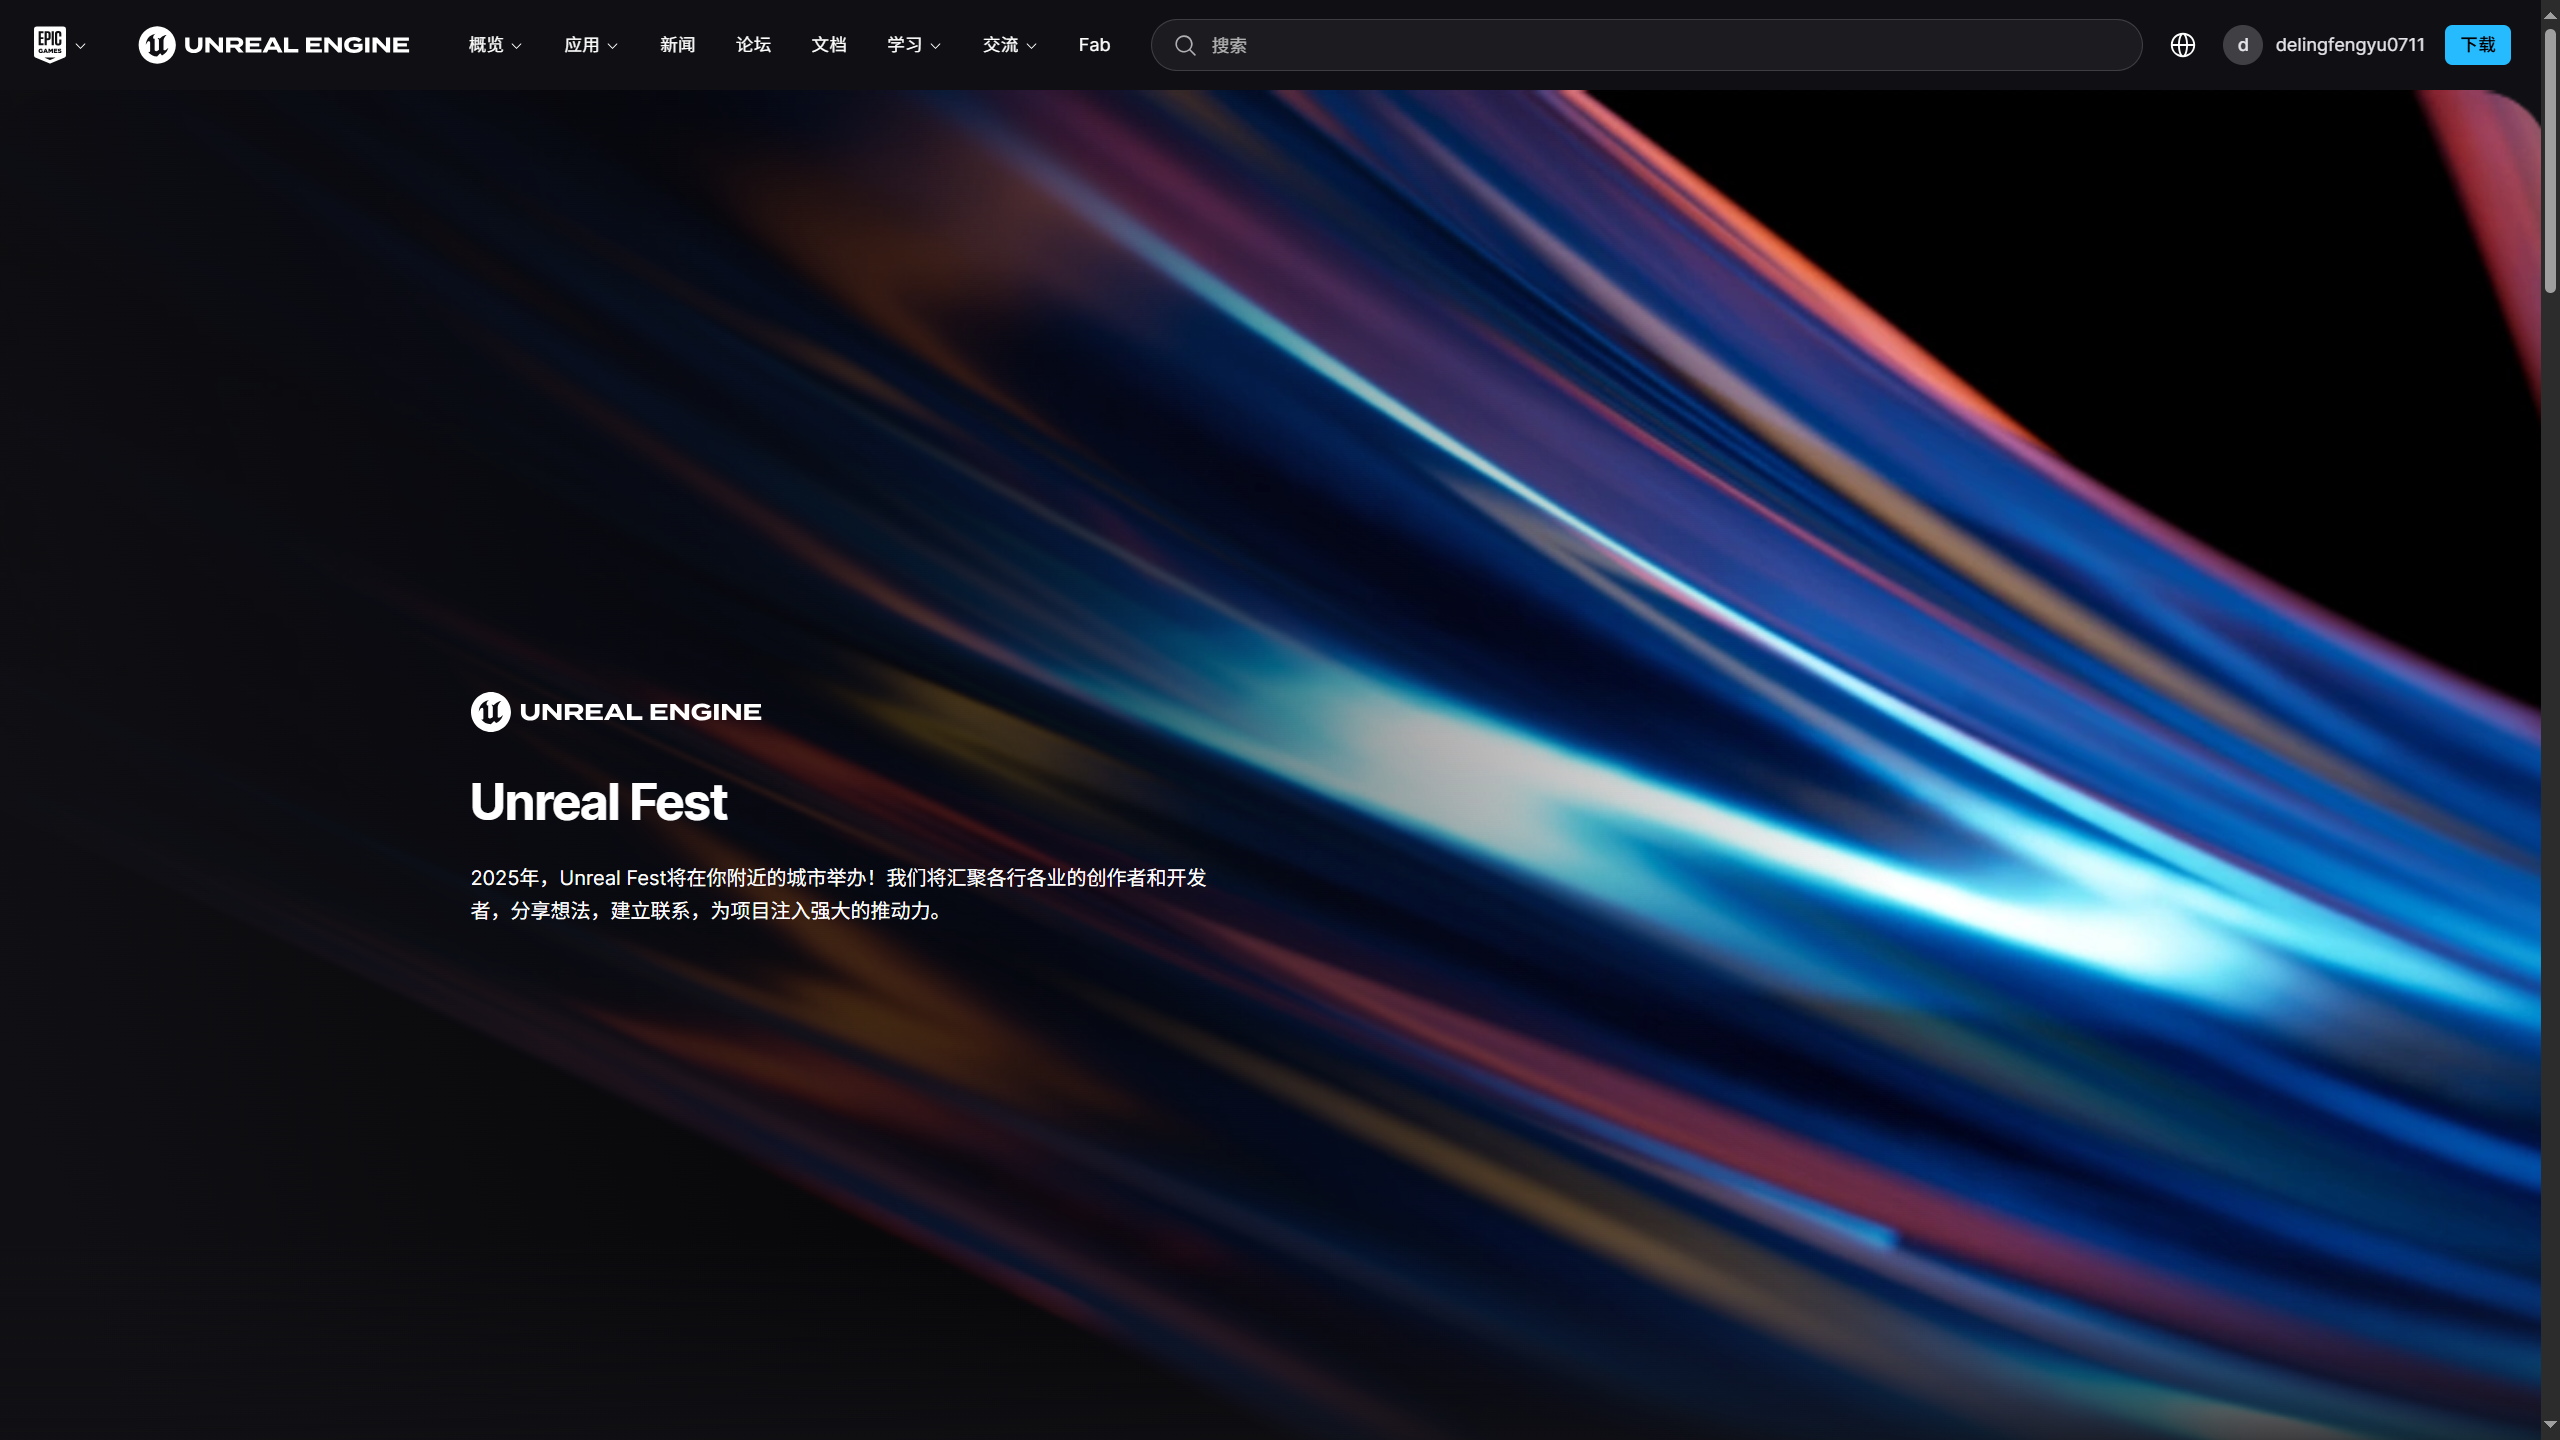
Task: Expand the 应用 dropdown menu
Action: click(x=591, y=45)
